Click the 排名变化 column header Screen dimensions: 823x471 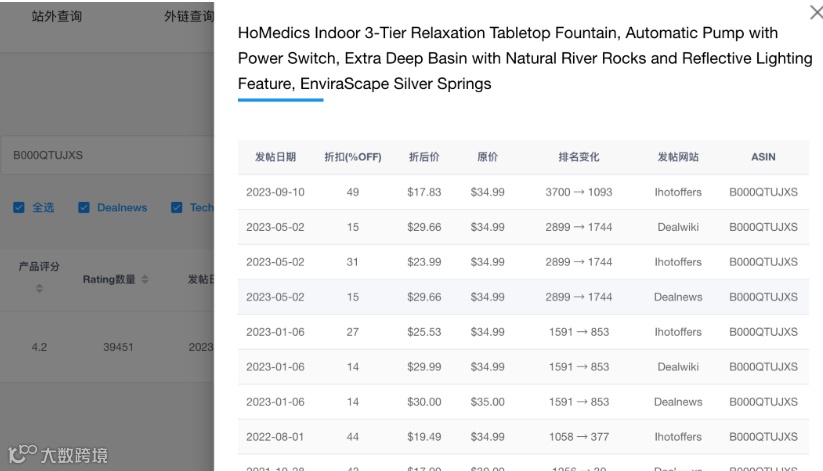579,157
